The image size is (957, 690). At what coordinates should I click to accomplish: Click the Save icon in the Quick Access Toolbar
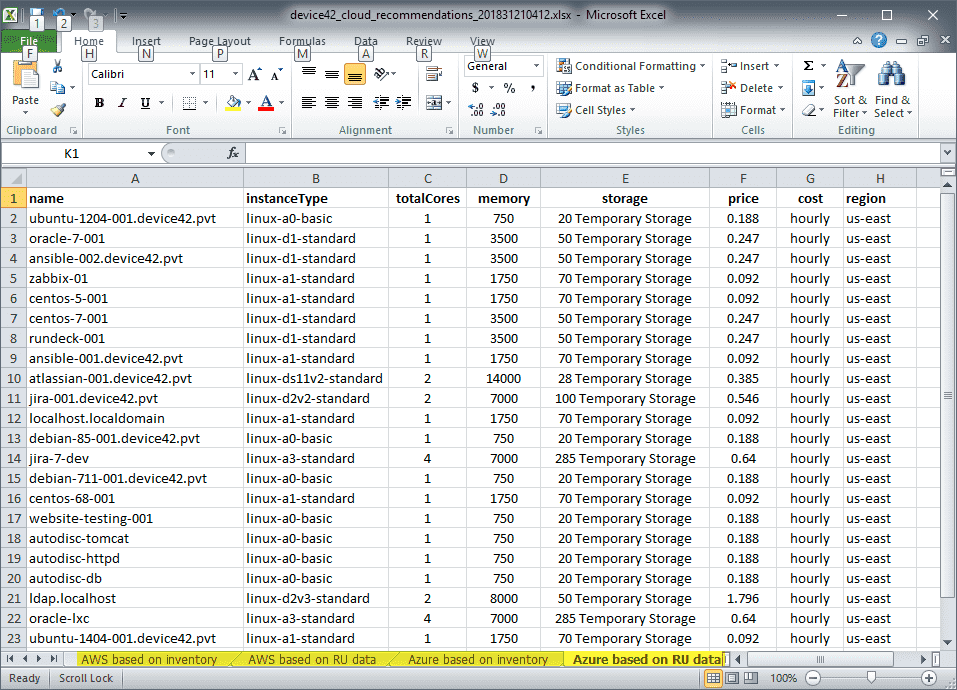coord(36,13)
